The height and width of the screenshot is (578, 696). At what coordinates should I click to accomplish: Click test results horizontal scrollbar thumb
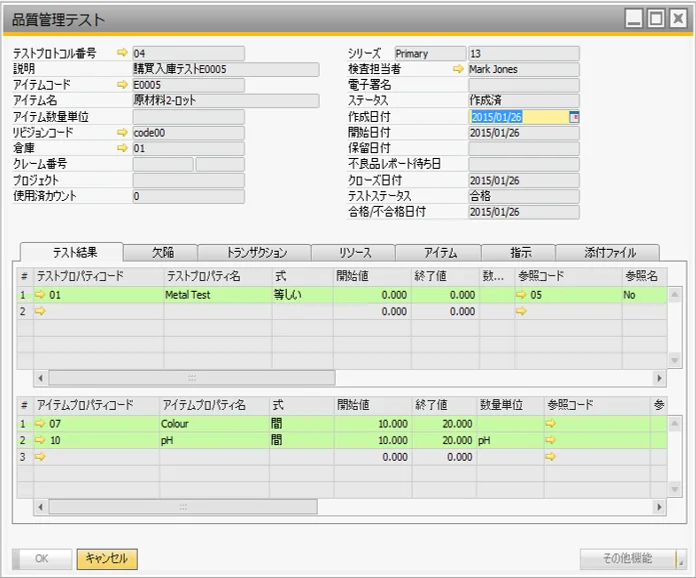(192, 378)
